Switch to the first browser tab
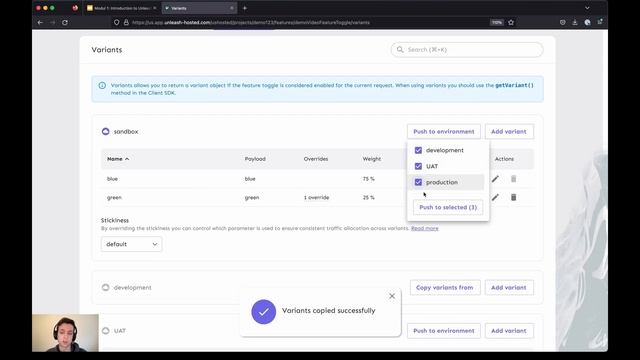Image resolution: width=640 pixels, height=360 pixels. click(121, 8)
